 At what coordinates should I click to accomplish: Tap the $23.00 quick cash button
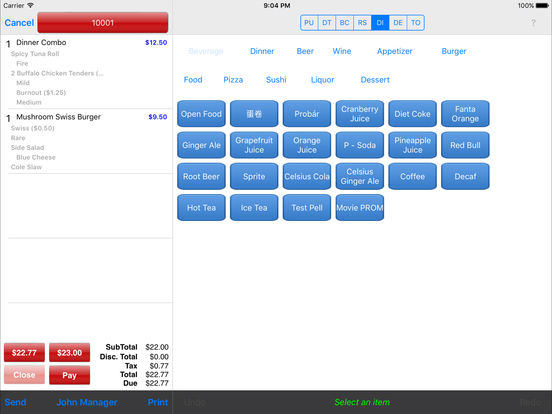(69, 352)
